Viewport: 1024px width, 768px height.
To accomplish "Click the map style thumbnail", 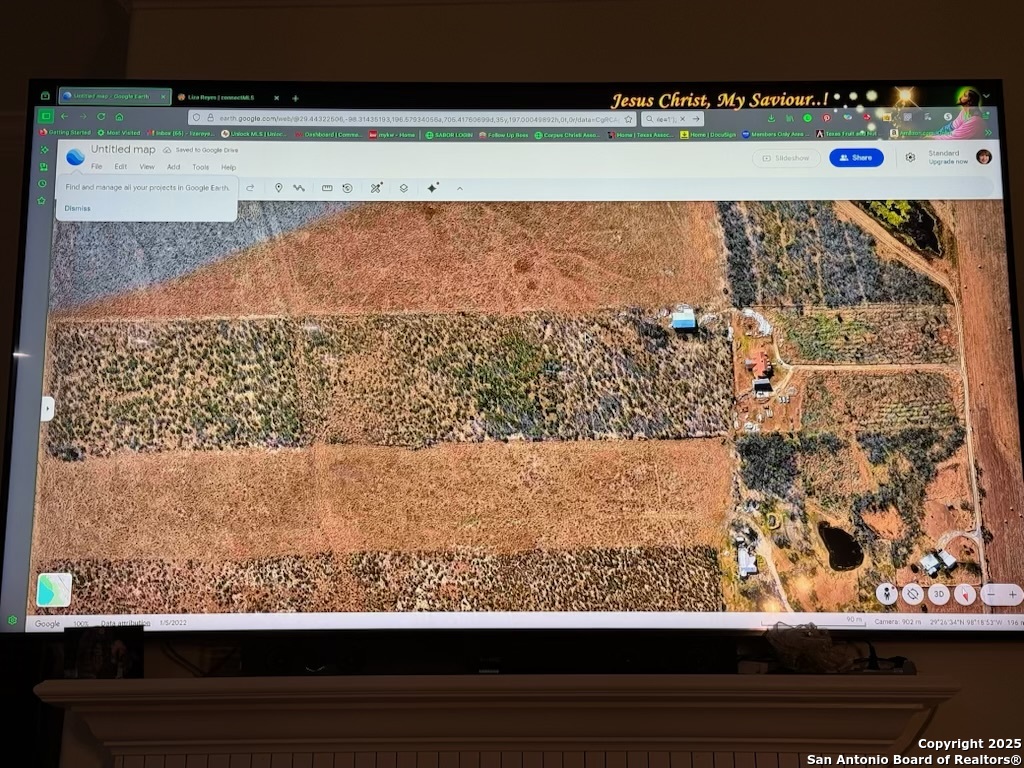I will 54,590.
